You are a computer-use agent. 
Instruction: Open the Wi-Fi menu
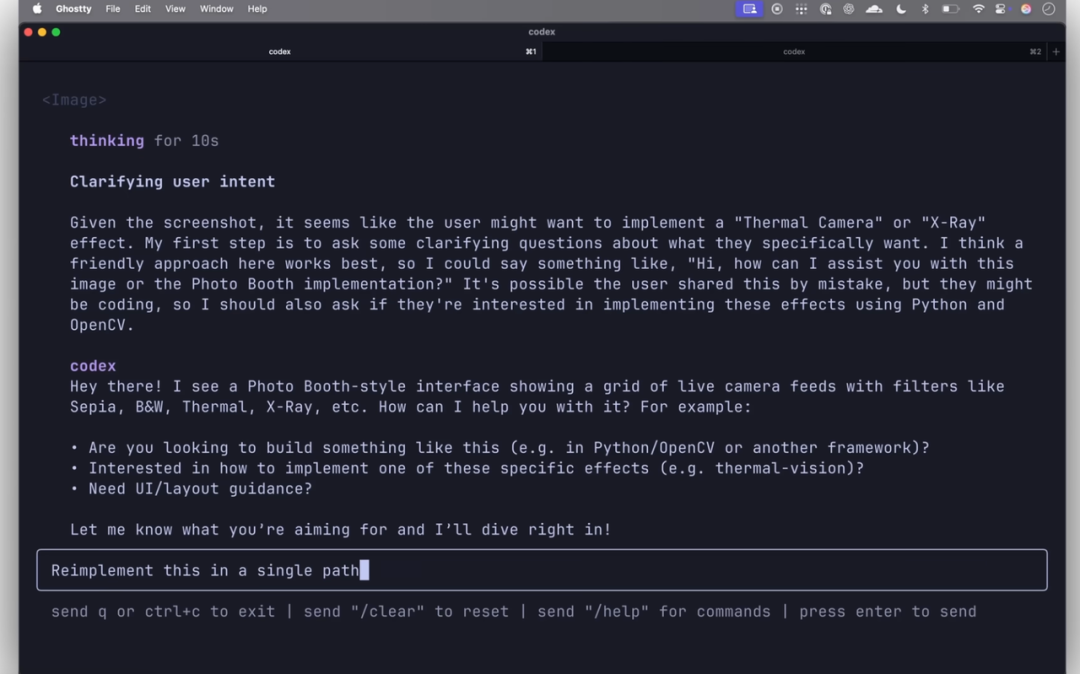(x=978, y=9)
